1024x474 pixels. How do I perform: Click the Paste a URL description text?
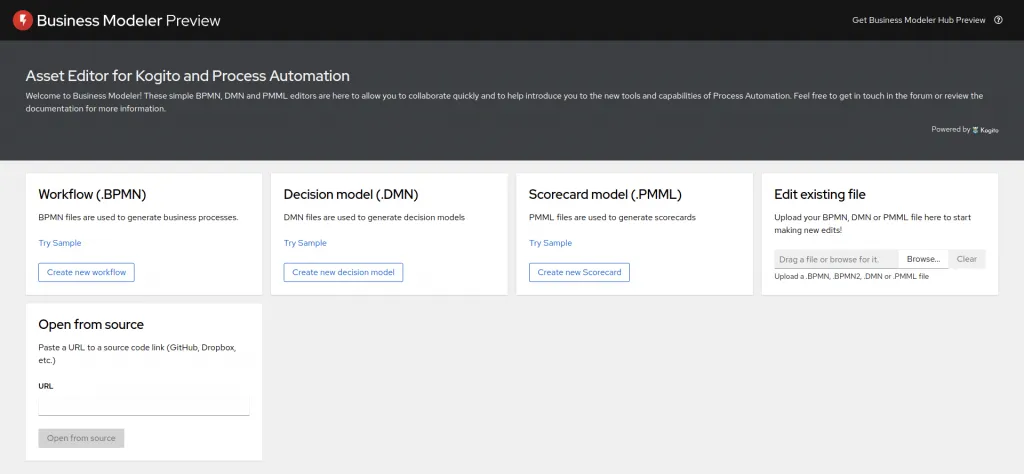137,354
